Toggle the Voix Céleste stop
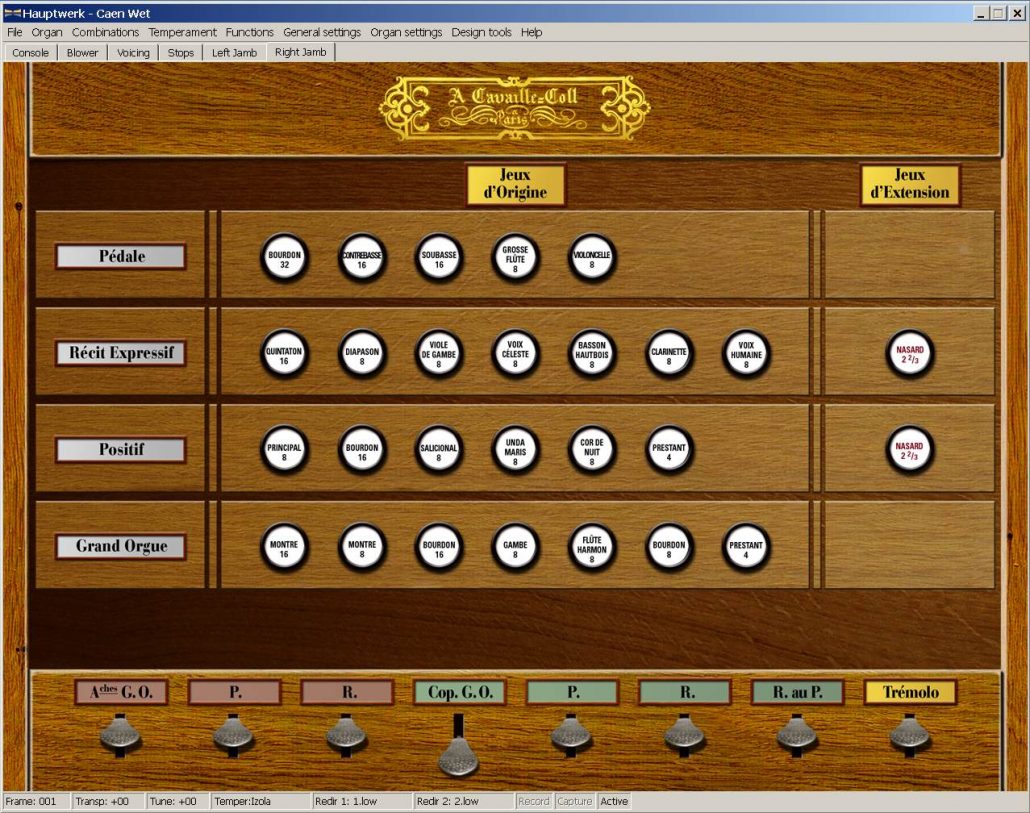Viewport: 1030px width, 813px height. click(515, 355)
